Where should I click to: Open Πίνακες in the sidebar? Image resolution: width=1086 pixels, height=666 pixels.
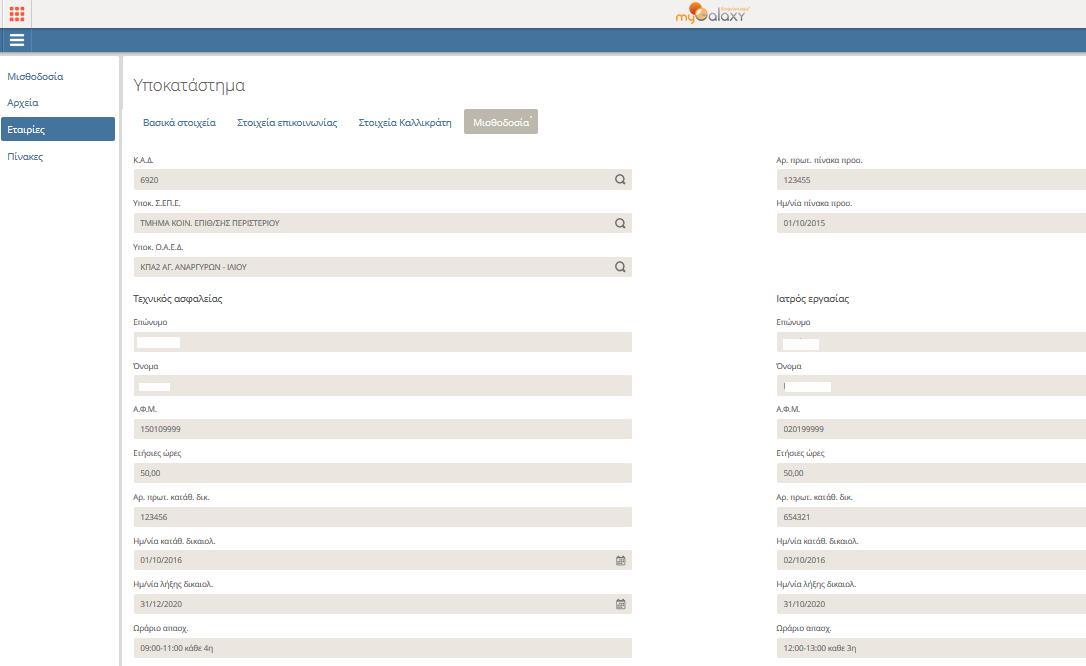point(25,156)
